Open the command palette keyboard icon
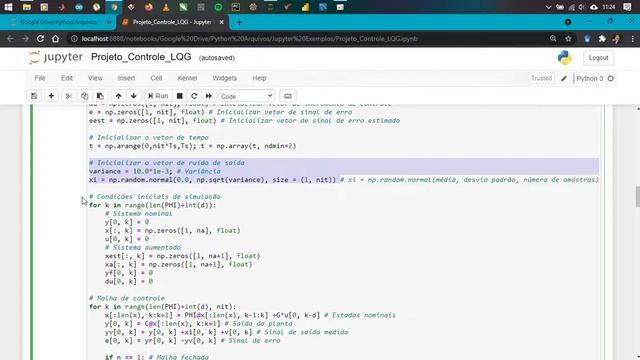Screen dimensions: 640x360 click(288, 96)
